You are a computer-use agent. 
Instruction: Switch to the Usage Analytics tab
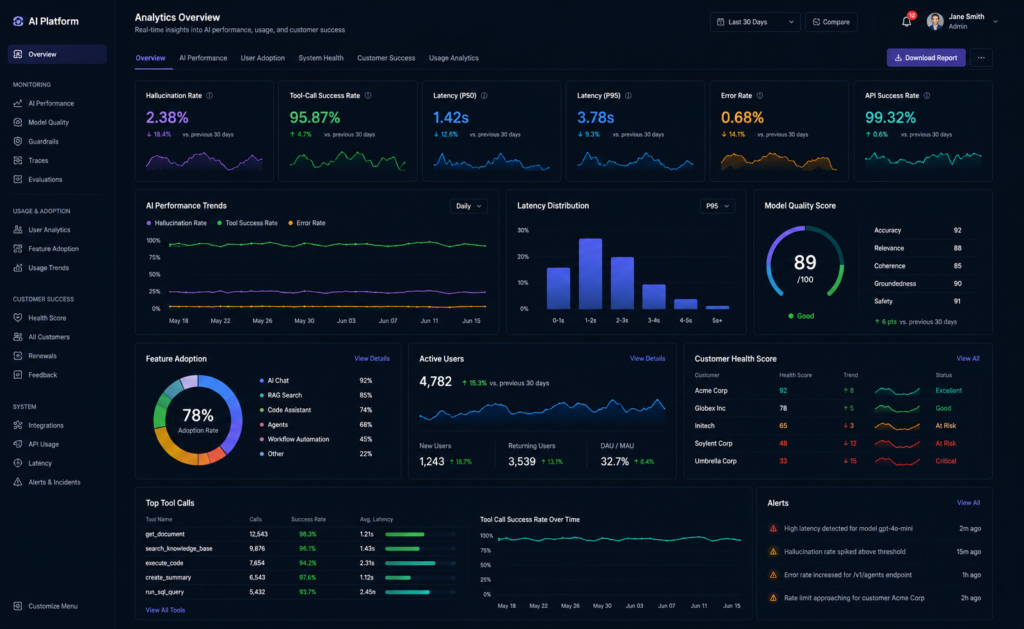(x=454, y=58)
